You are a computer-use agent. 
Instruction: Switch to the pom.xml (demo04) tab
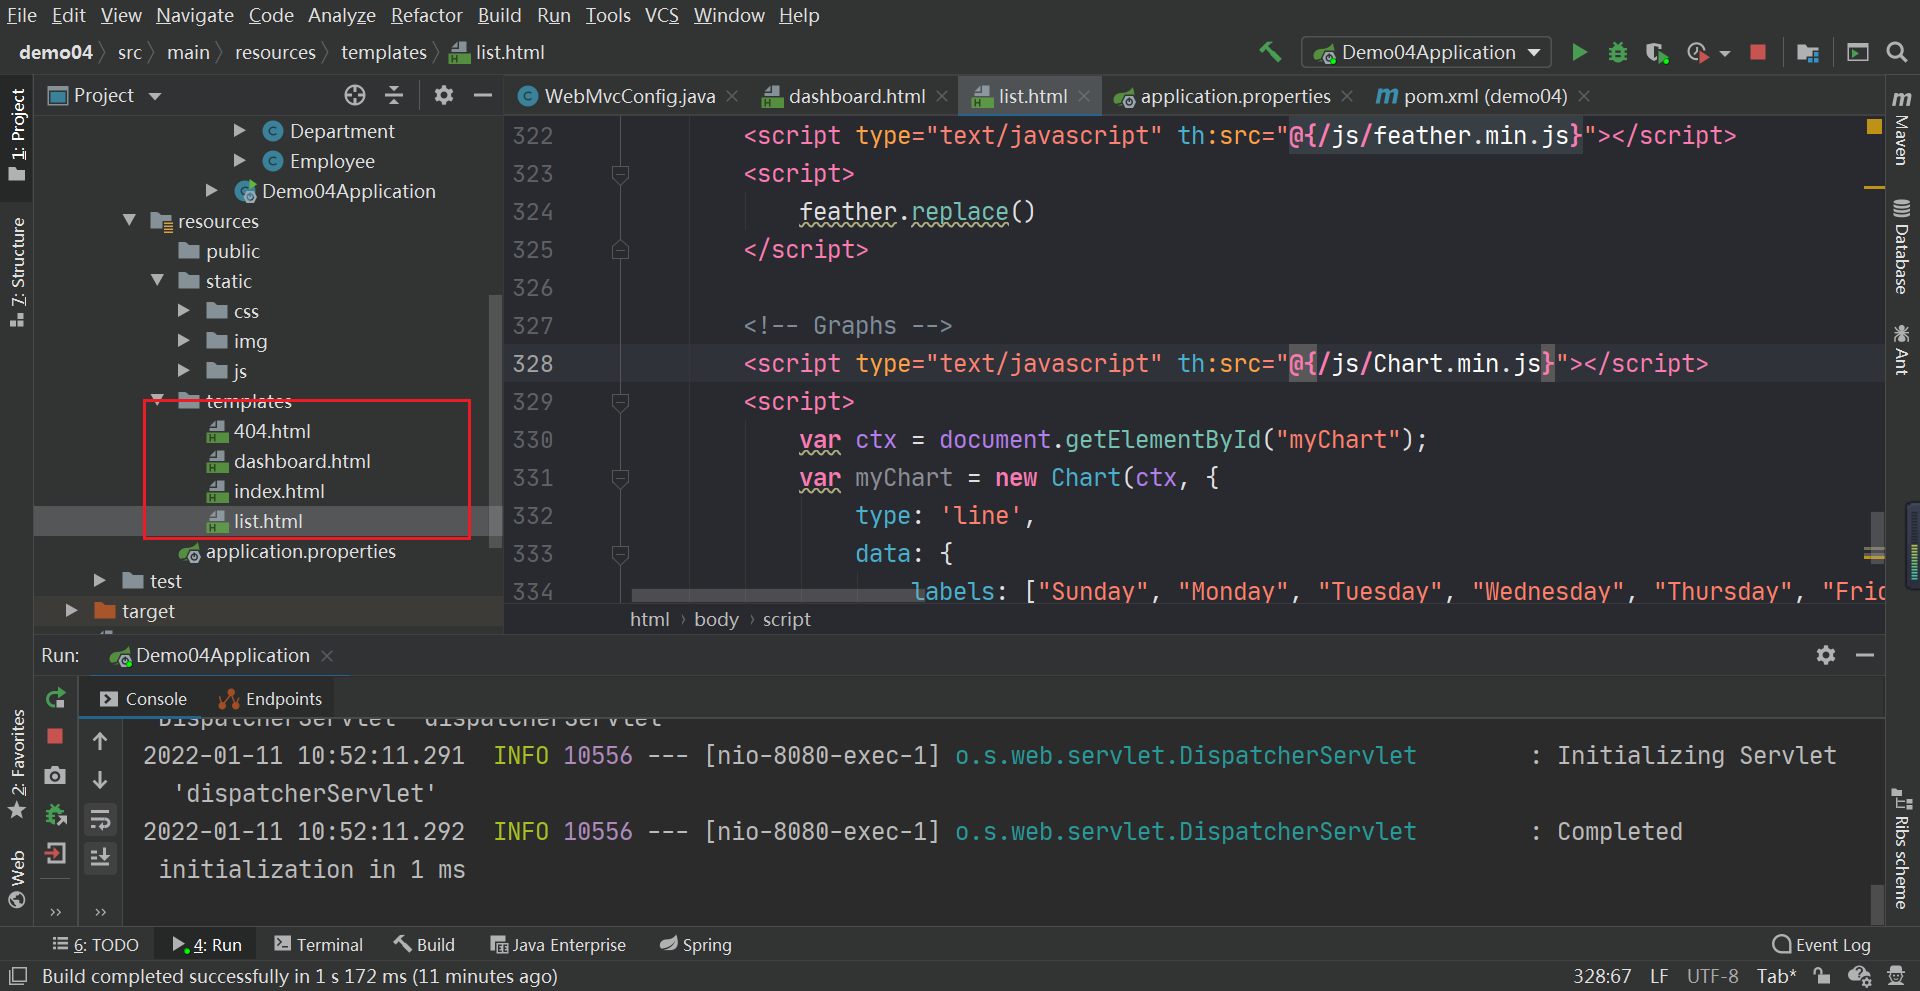1486,96
